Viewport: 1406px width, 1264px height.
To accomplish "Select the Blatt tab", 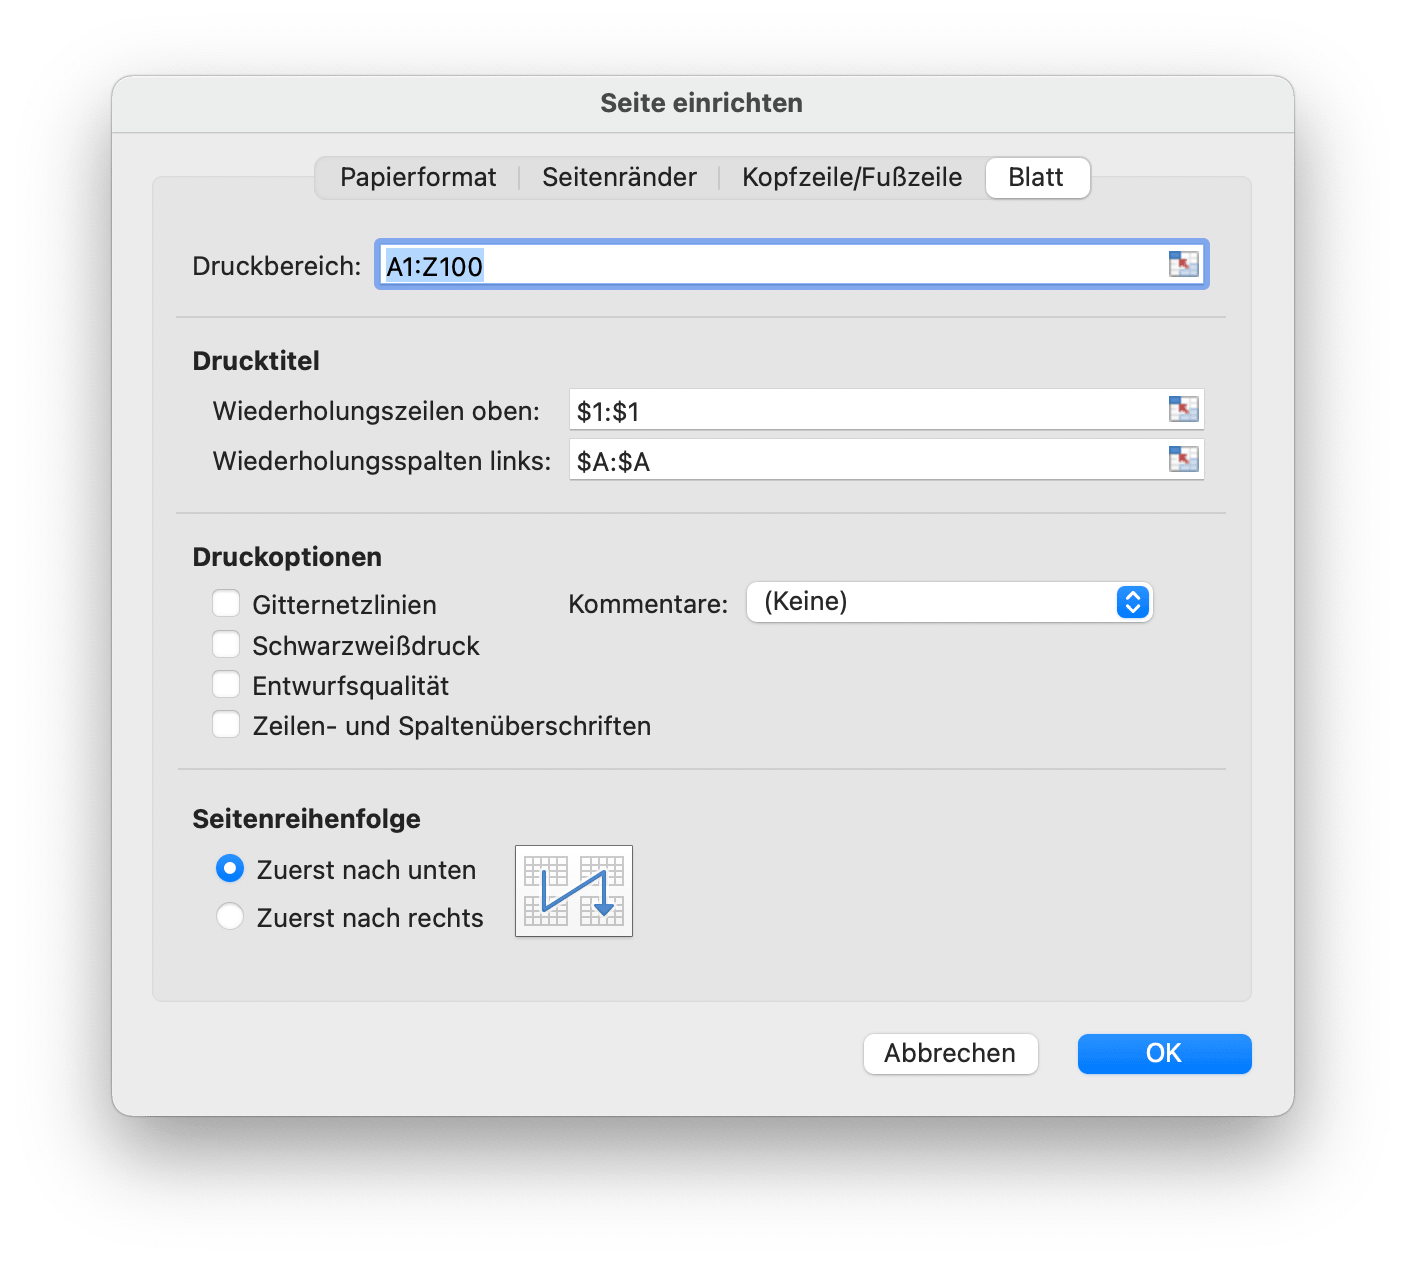I will click(x=1037, y=177).
